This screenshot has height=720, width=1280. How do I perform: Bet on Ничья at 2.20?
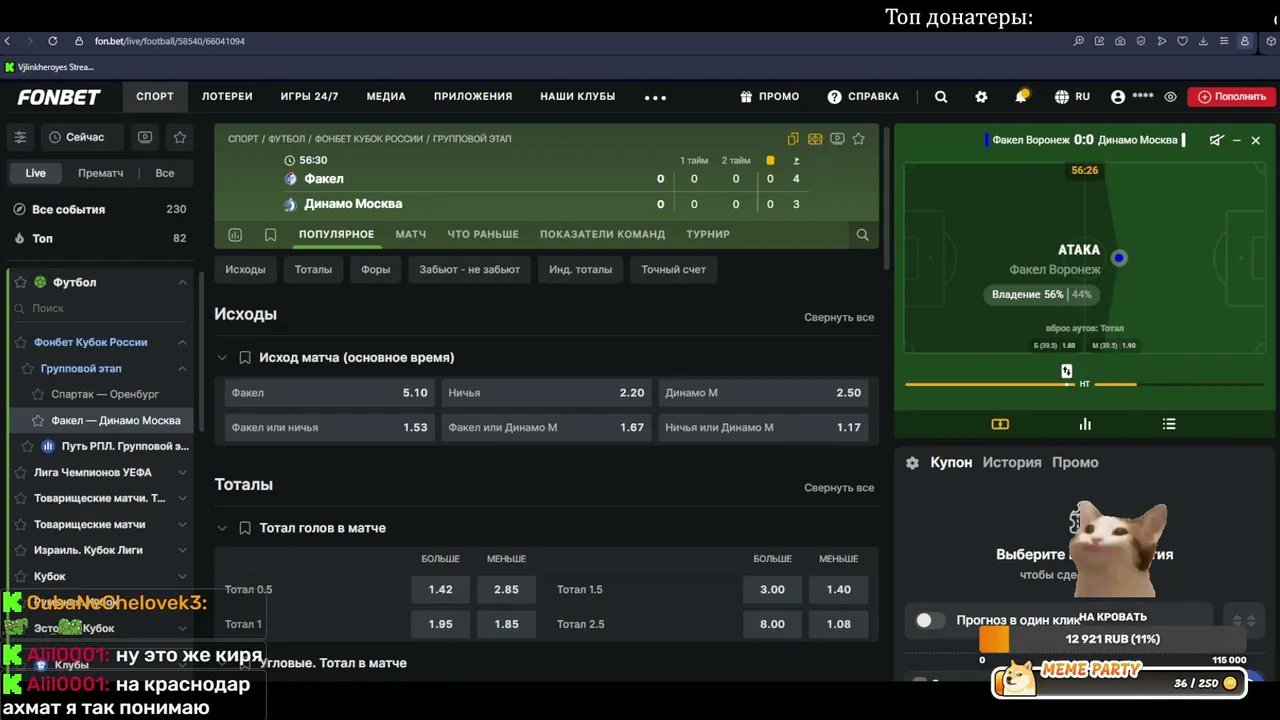click(546, 393)
